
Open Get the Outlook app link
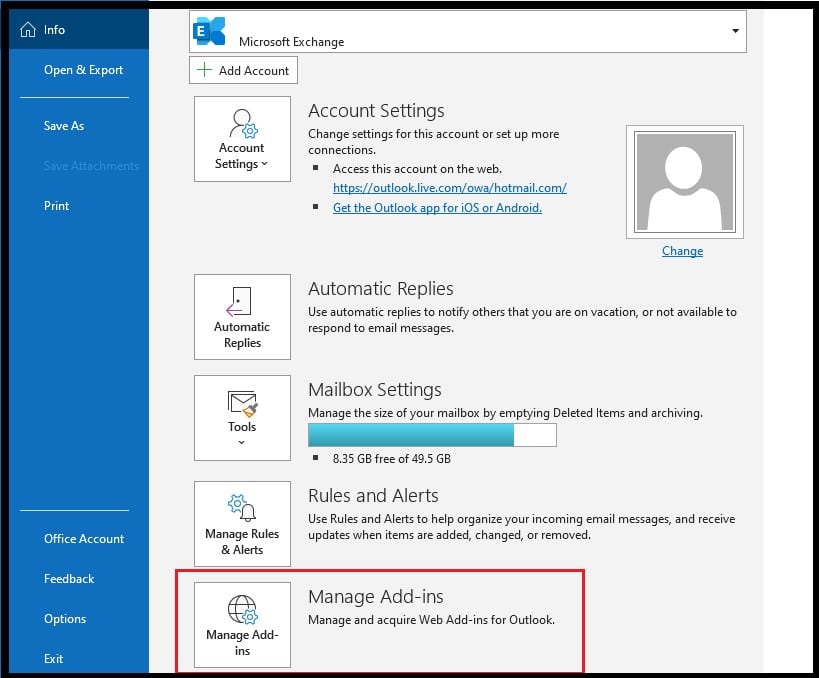click(x=437, y=208)
